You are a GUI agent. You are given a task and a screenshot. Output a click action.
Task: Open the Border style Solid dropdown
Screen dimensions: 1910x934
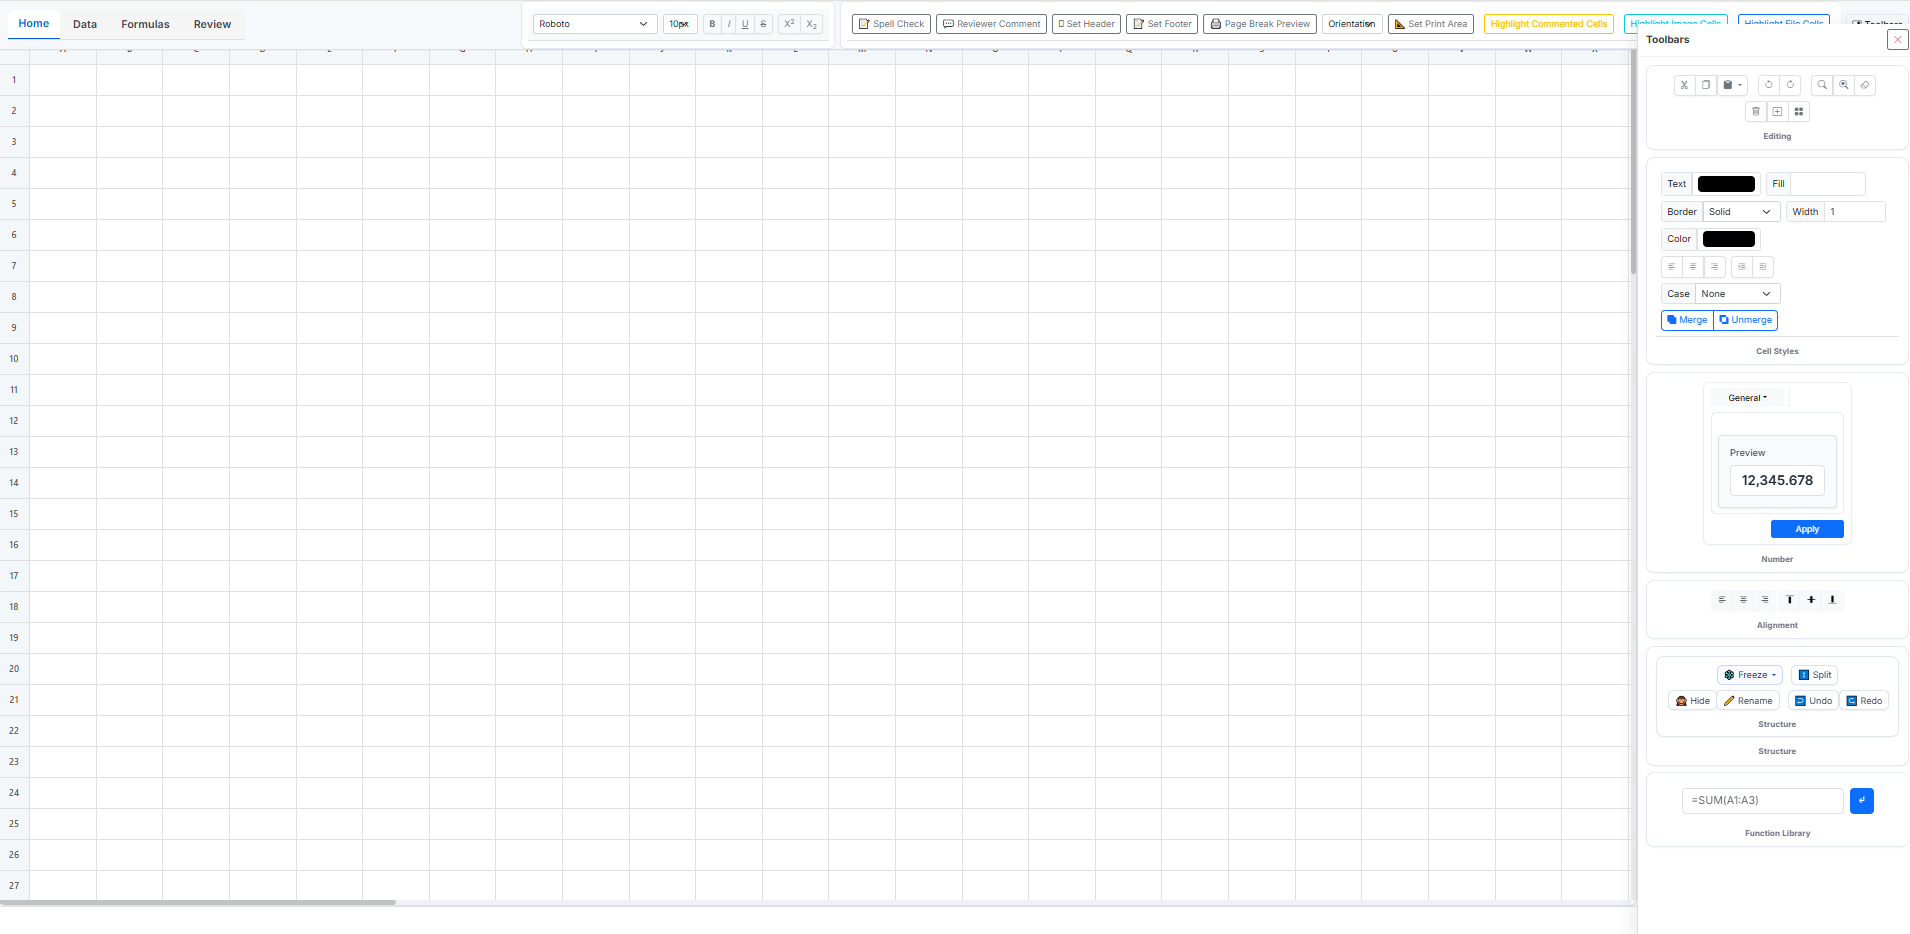click(x=1740, y=212)
